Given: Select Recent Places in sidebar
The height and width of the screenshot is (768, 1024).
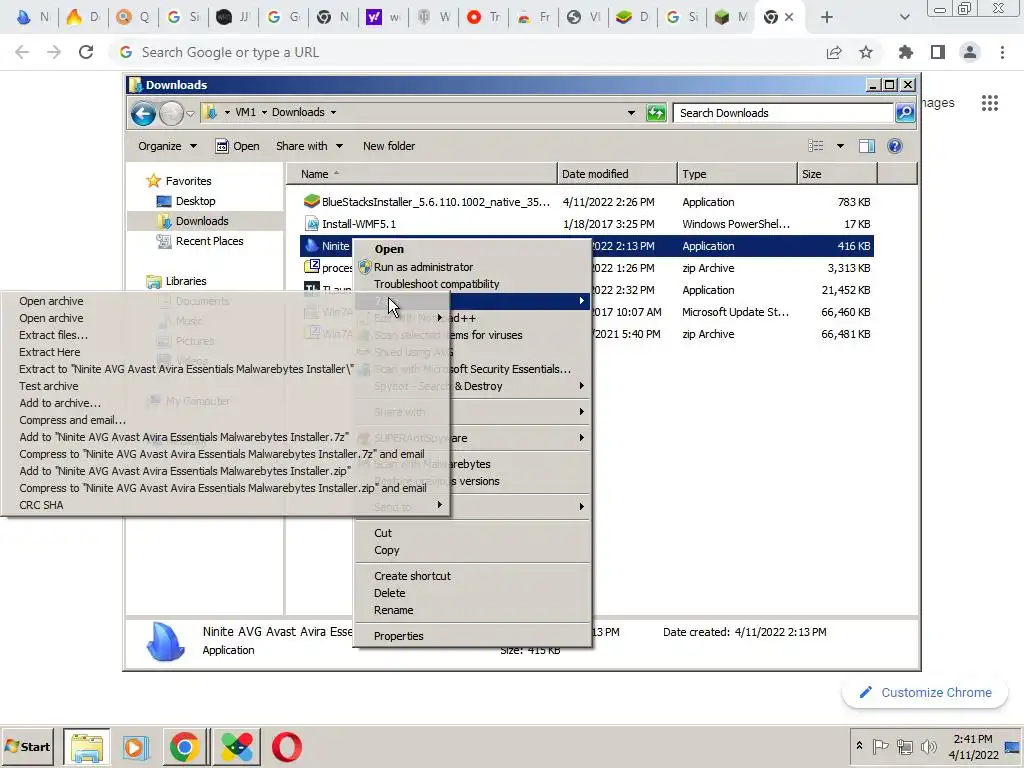Looking at the screenshot, I should [209, 241].
